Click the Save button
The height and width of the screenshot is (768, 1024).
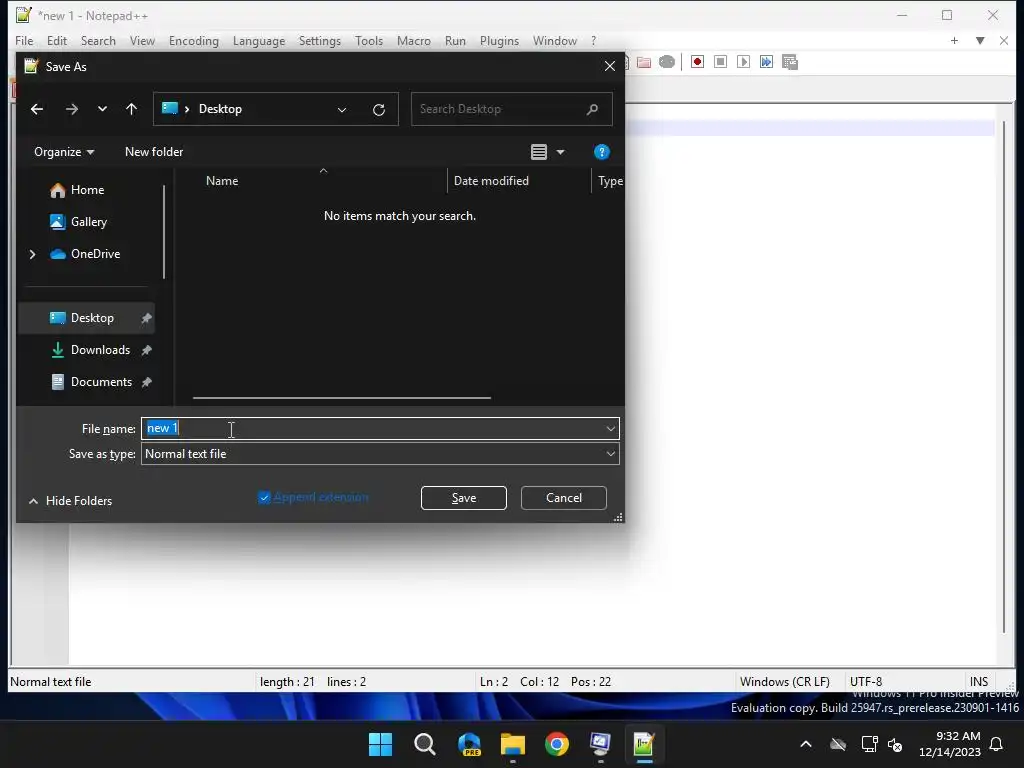[x=464, y=498]
